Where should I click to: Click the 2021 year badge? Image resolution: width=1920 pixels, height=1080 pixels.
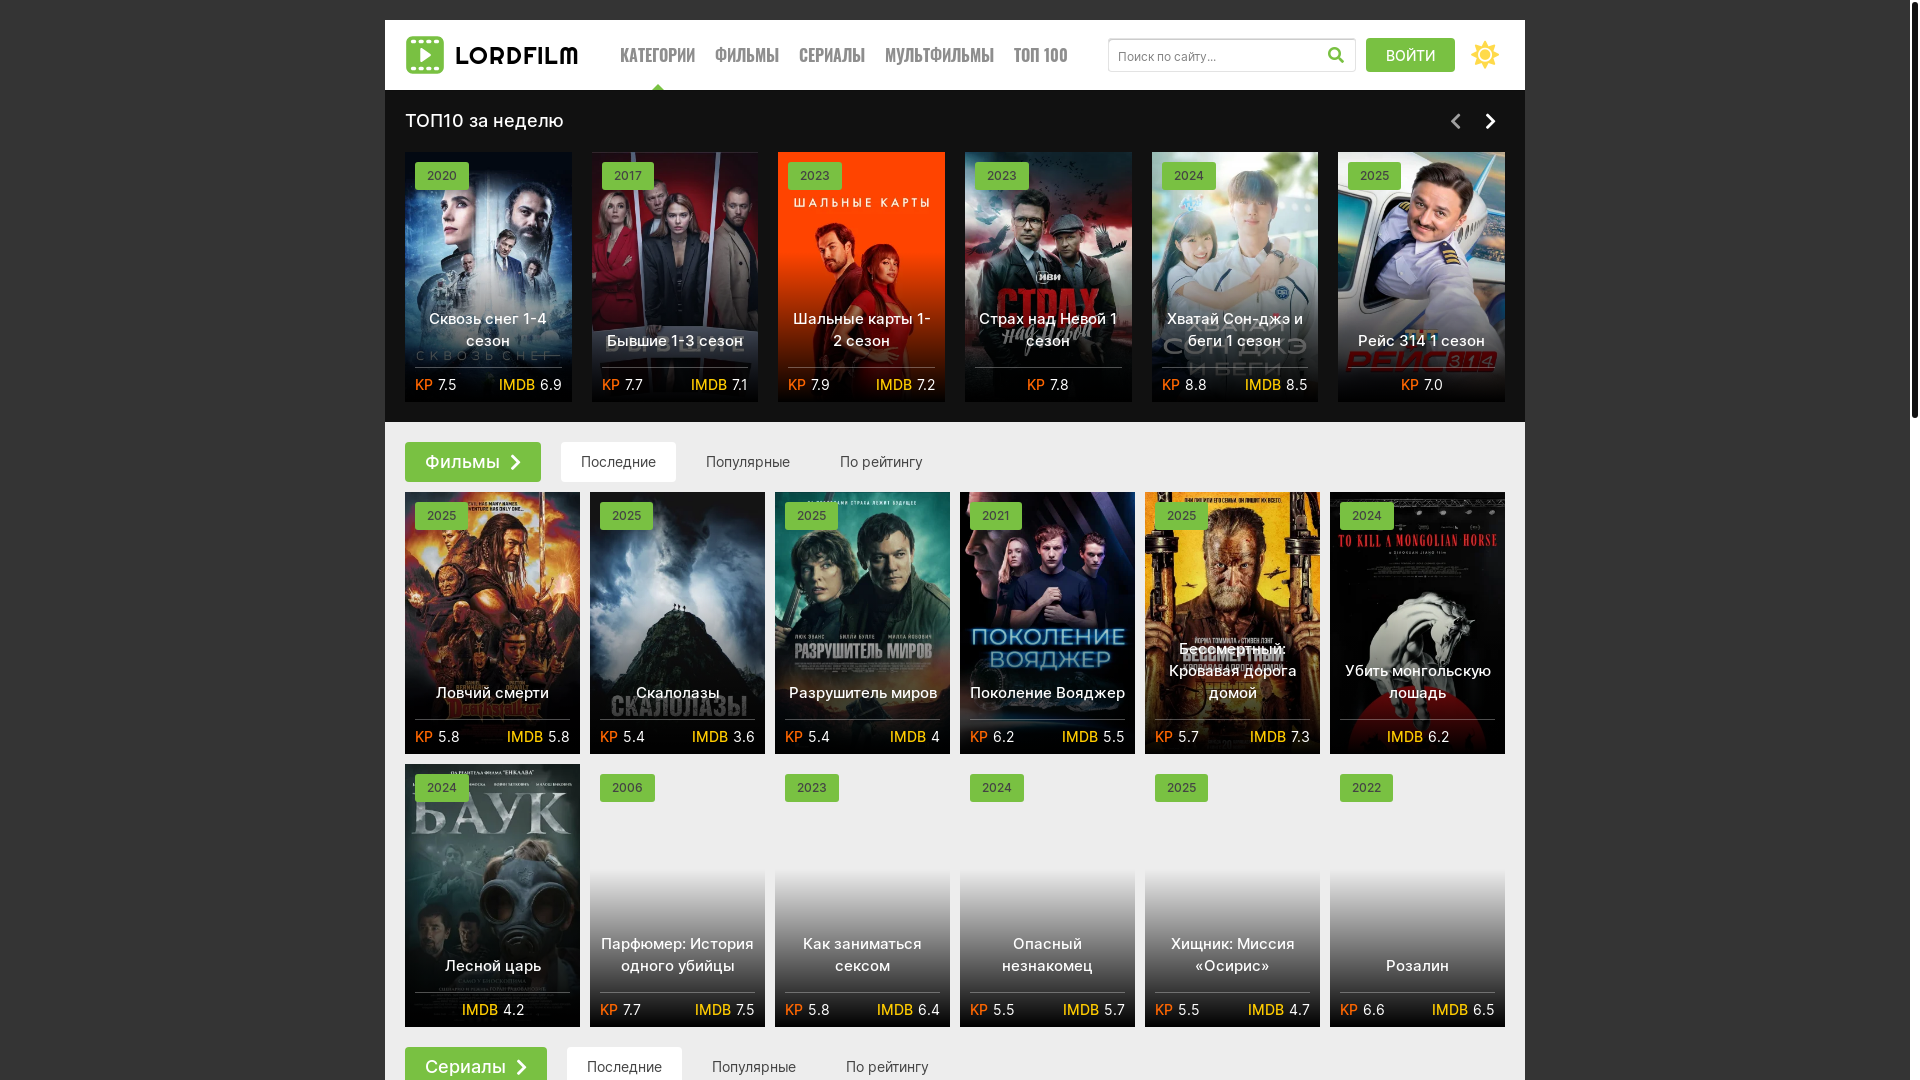point(995,516)
